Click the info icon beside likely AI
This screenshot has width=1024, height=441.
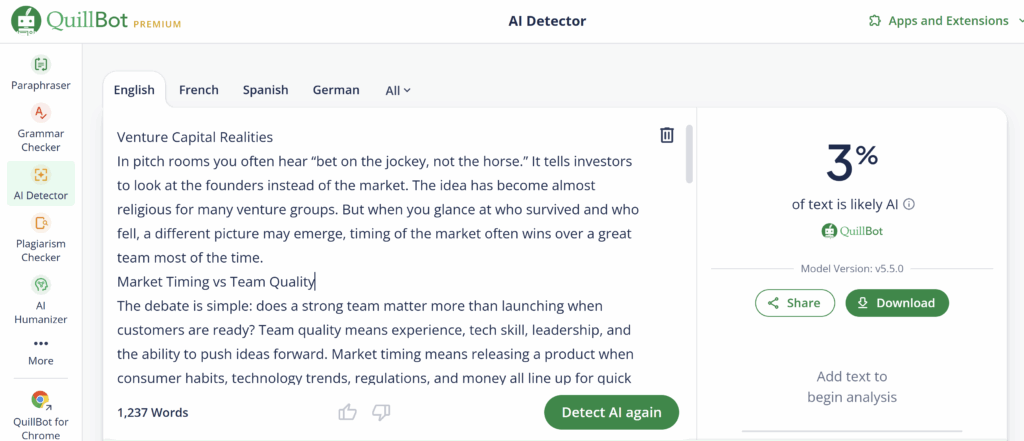point(909,204)
